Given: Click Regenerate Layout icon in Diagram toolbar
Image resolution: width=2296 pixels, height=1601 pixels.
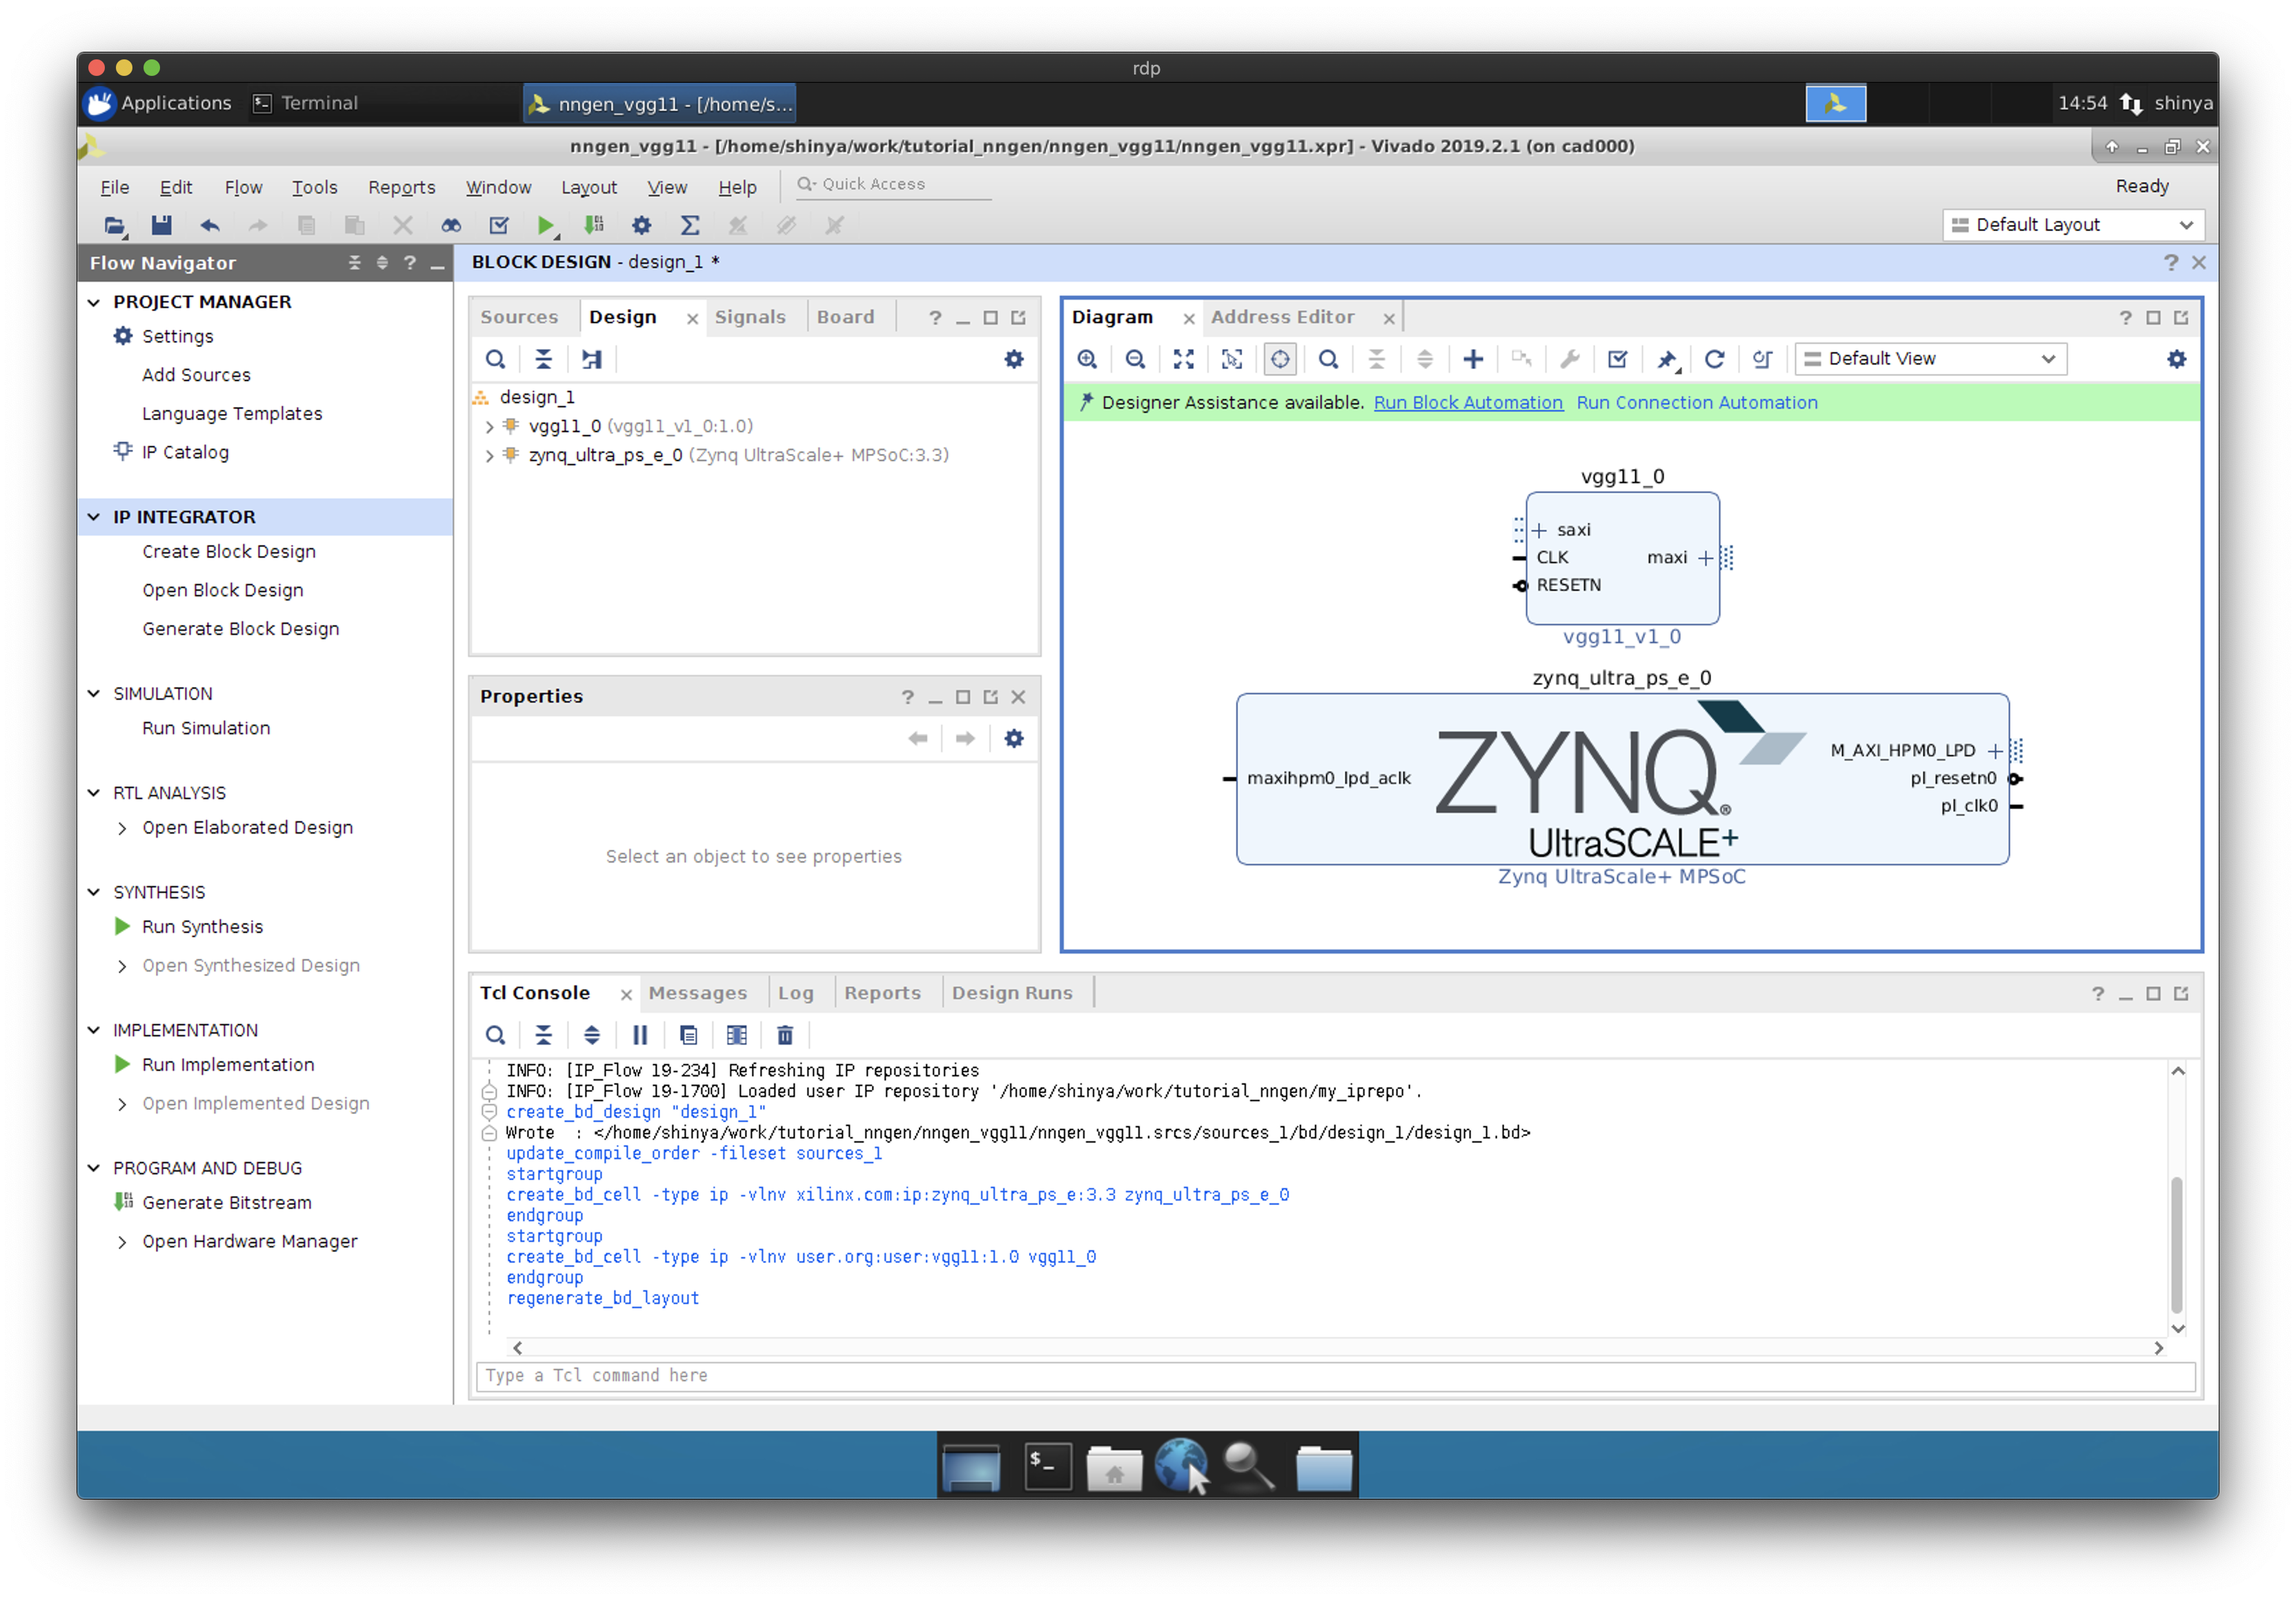Looking at the screenshot, I should click(x=1714, y=359).
